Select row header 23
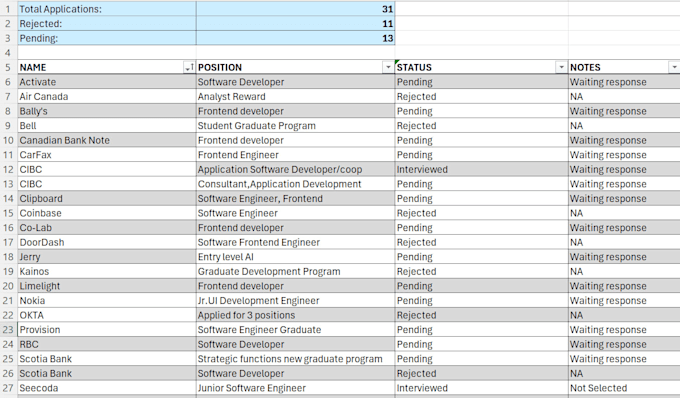This screenshot has height=398, width=680. (x=8, y=329)
